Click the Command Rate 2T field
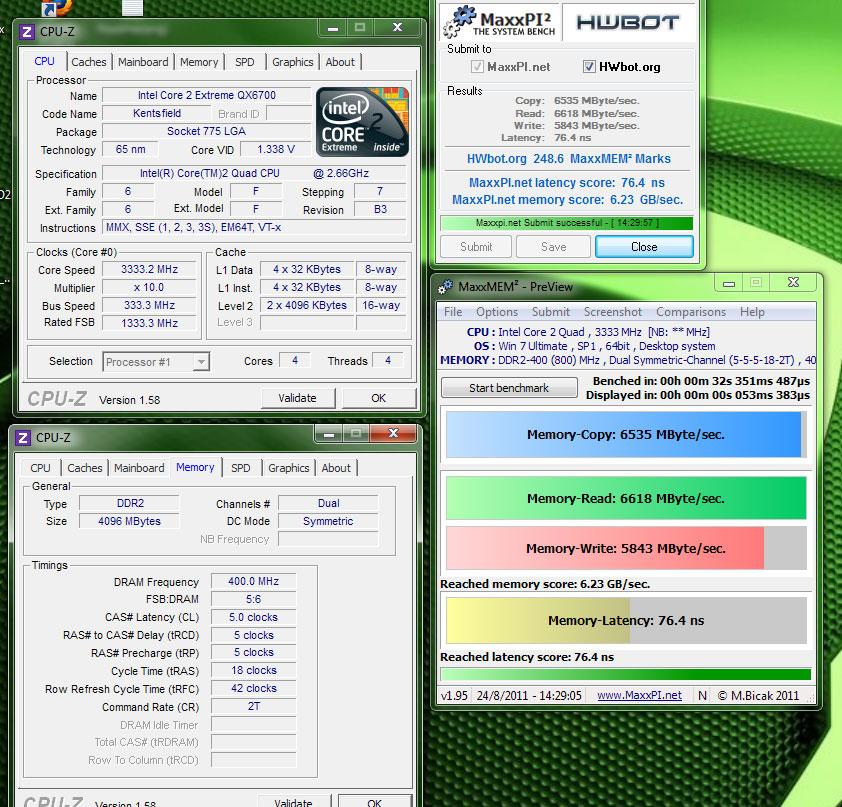Image resolution: width=842 pixels, height=807 pixels. [253, 707]
